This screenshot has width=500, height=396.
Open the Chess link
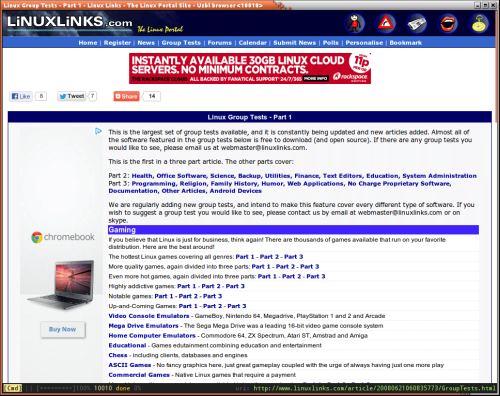click(118, 355)
